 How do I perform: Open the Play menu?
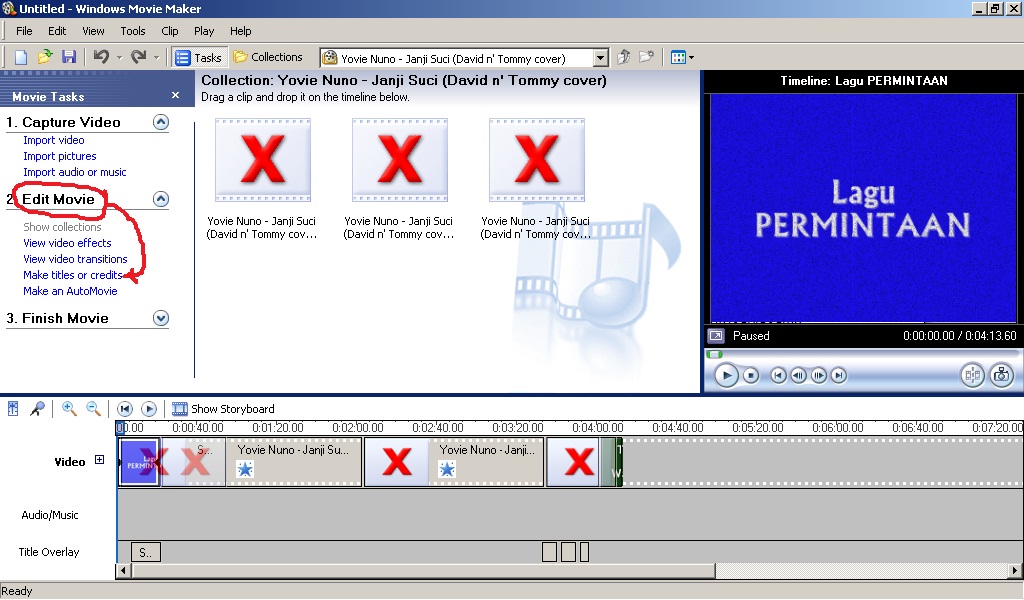coord(204,31)
